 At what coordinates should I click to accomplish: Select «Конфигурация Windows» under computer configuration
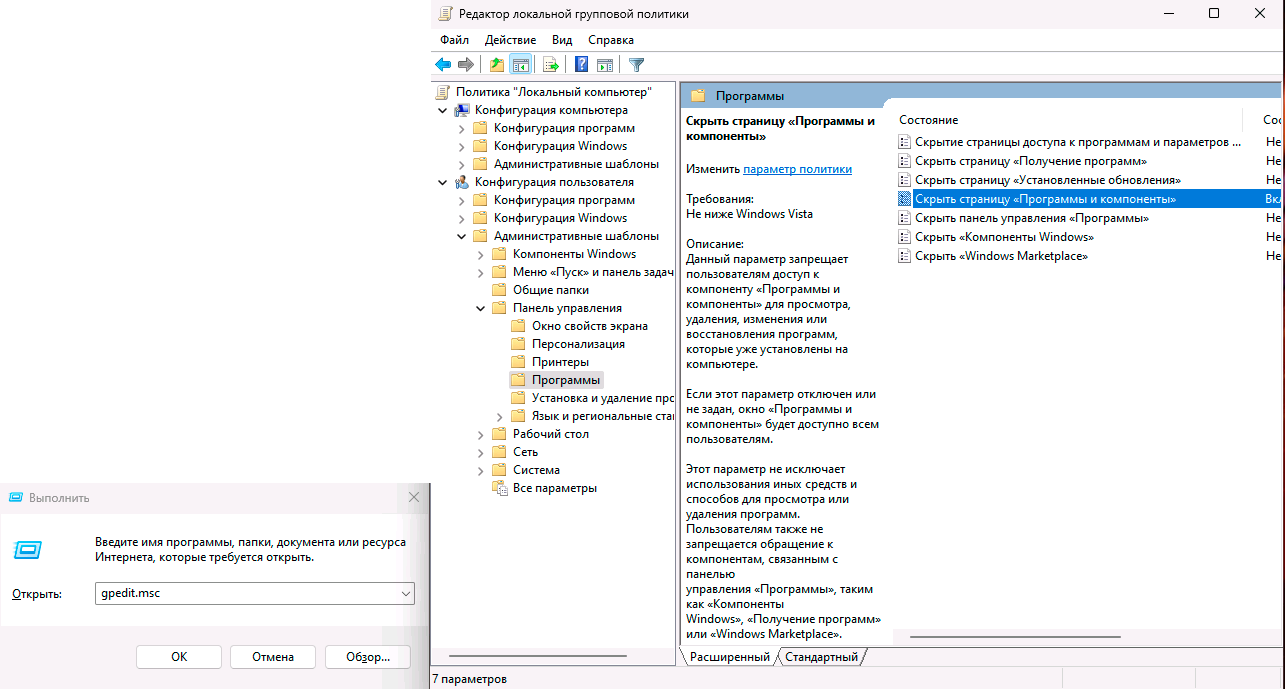(x=560, y=146)
